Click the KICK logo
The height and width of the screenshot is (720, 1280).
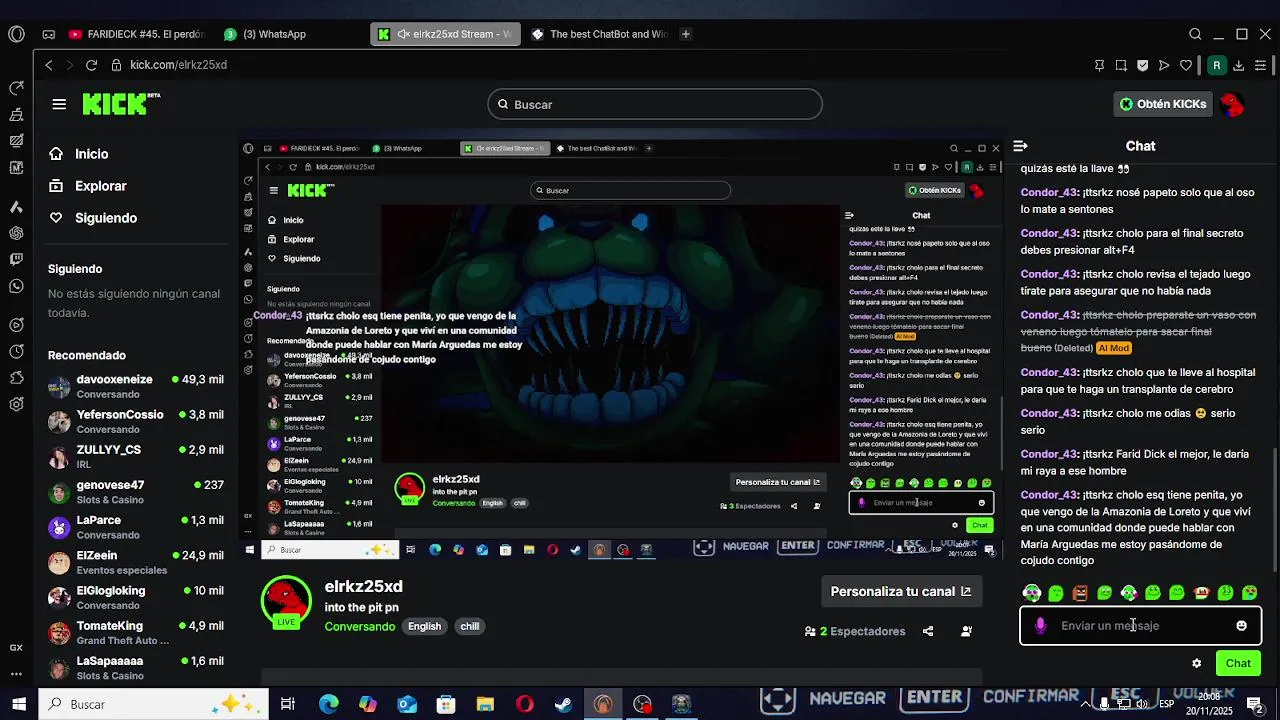120,104
